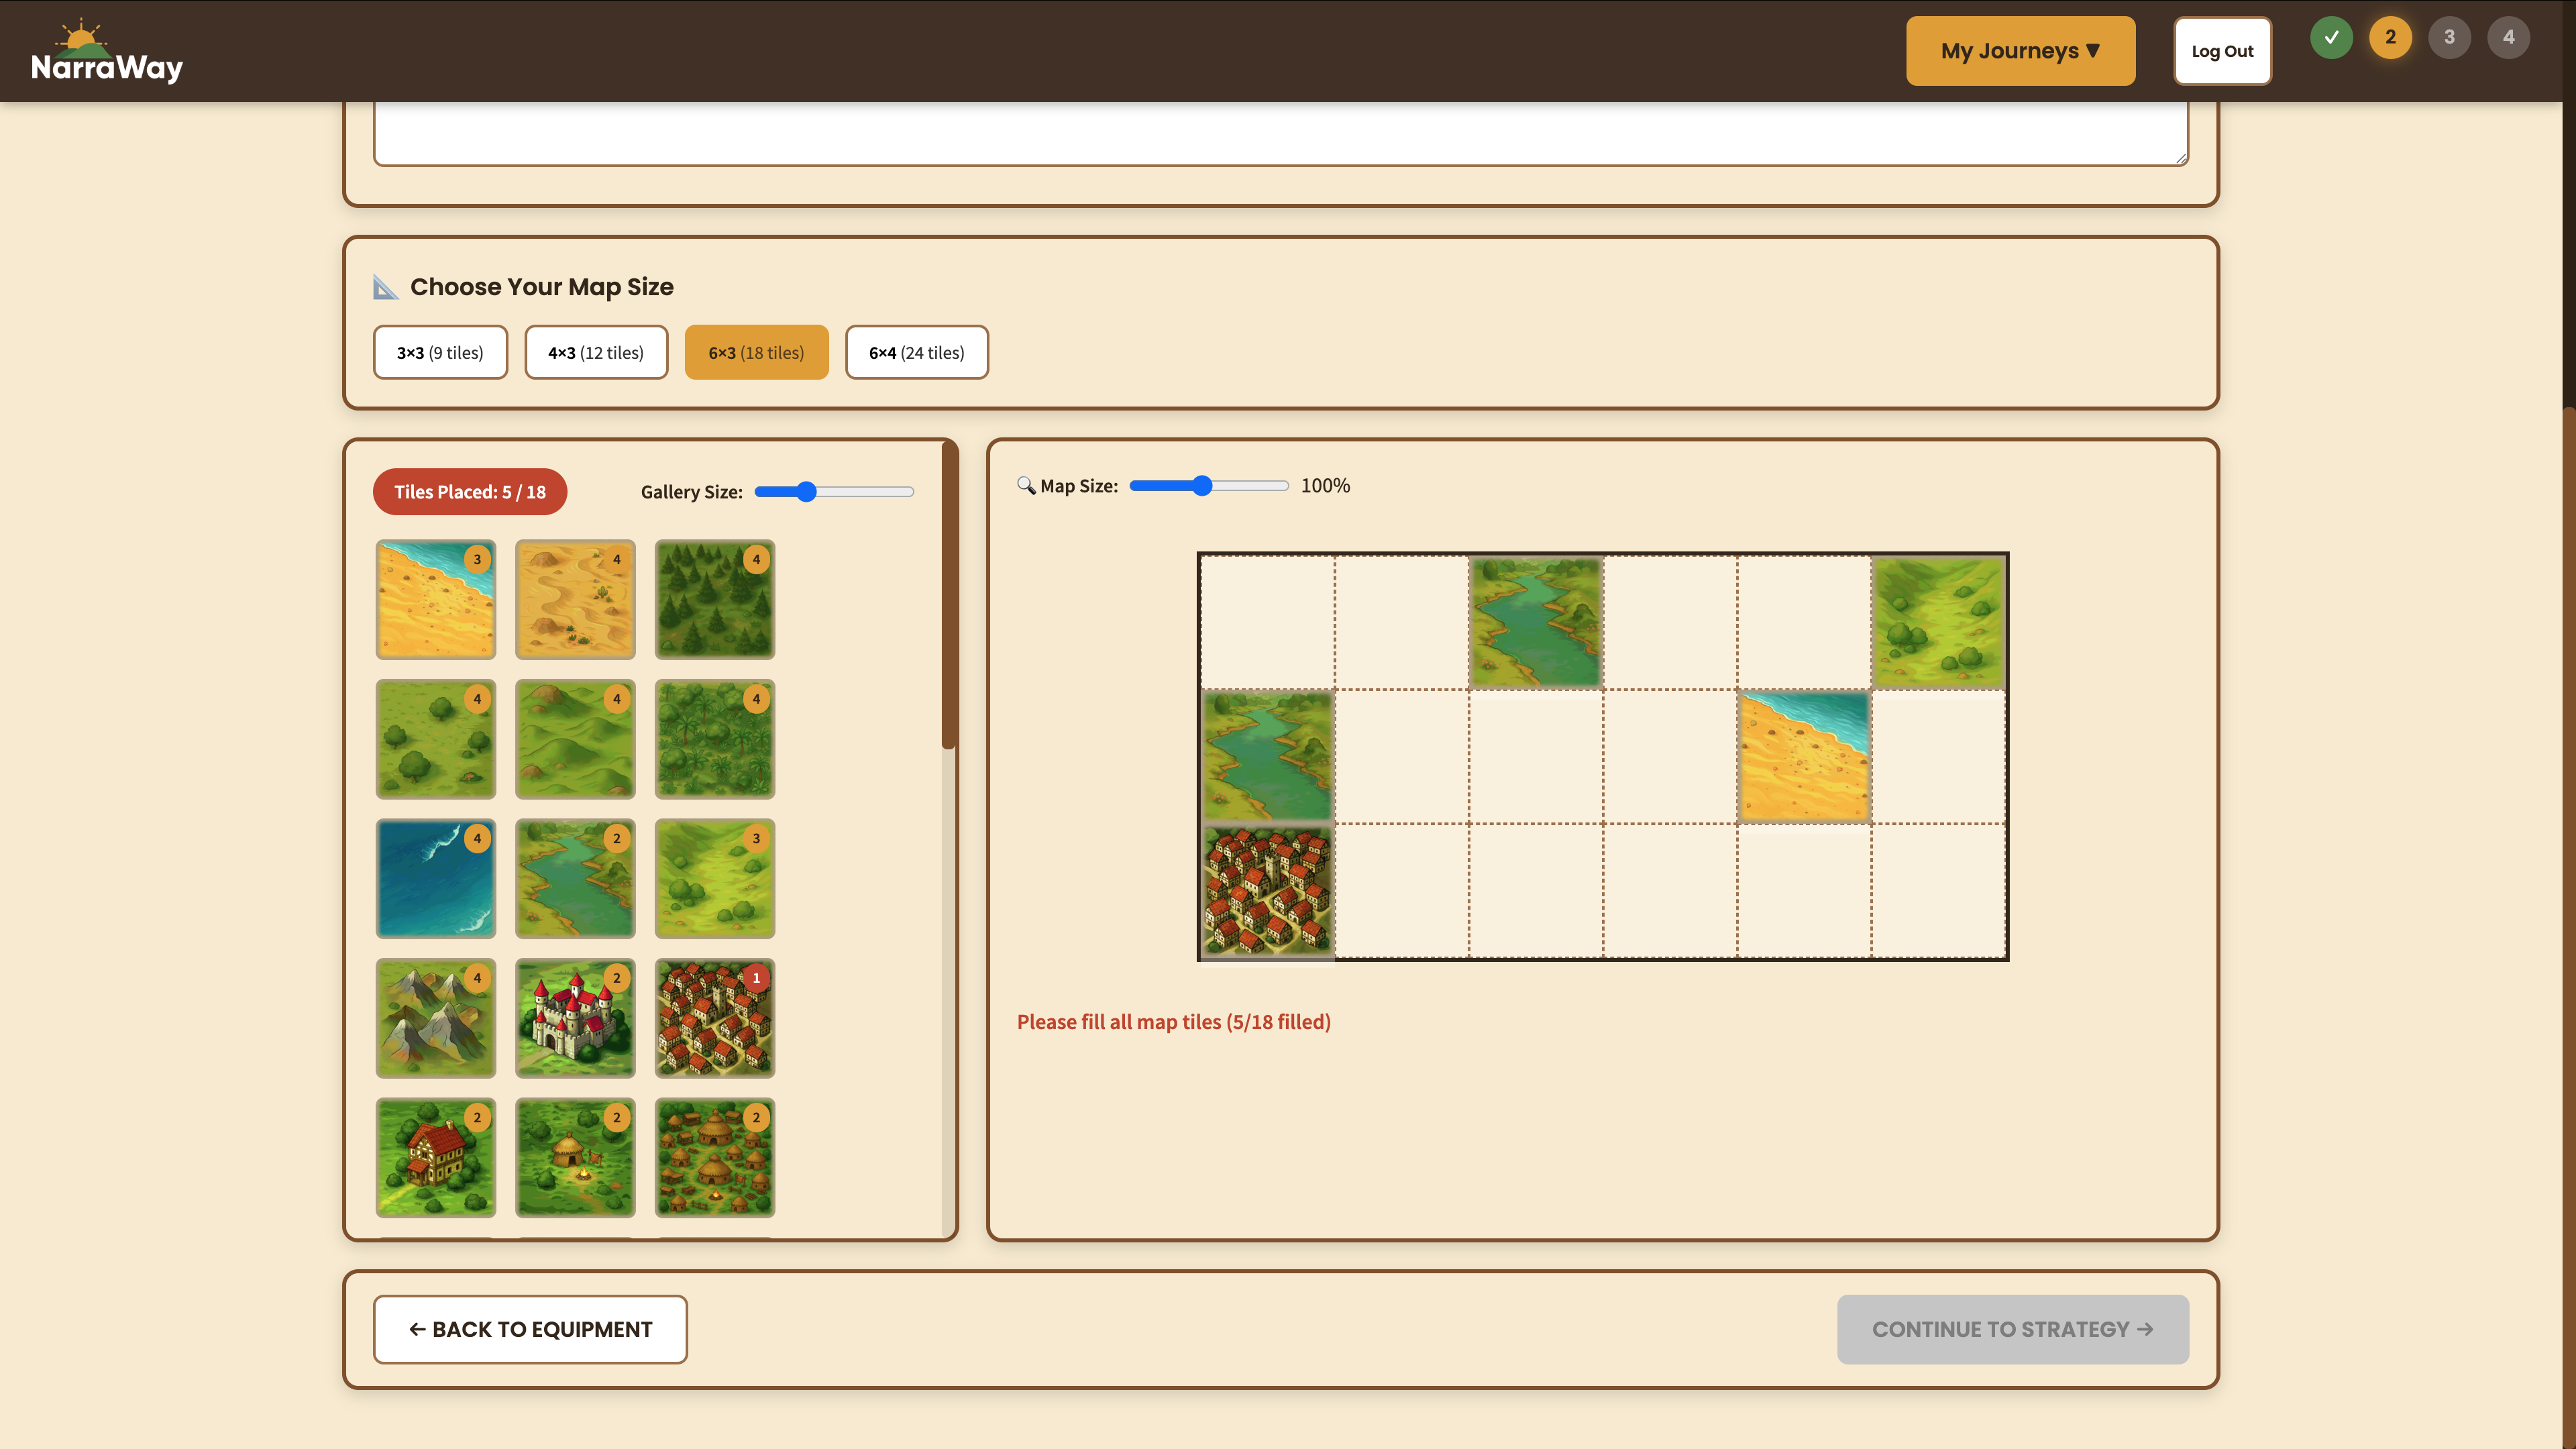The image size is (2576, 1449).
Task: Click the magnifying glass beside Map Size
Action: [x=1026, y=486]
